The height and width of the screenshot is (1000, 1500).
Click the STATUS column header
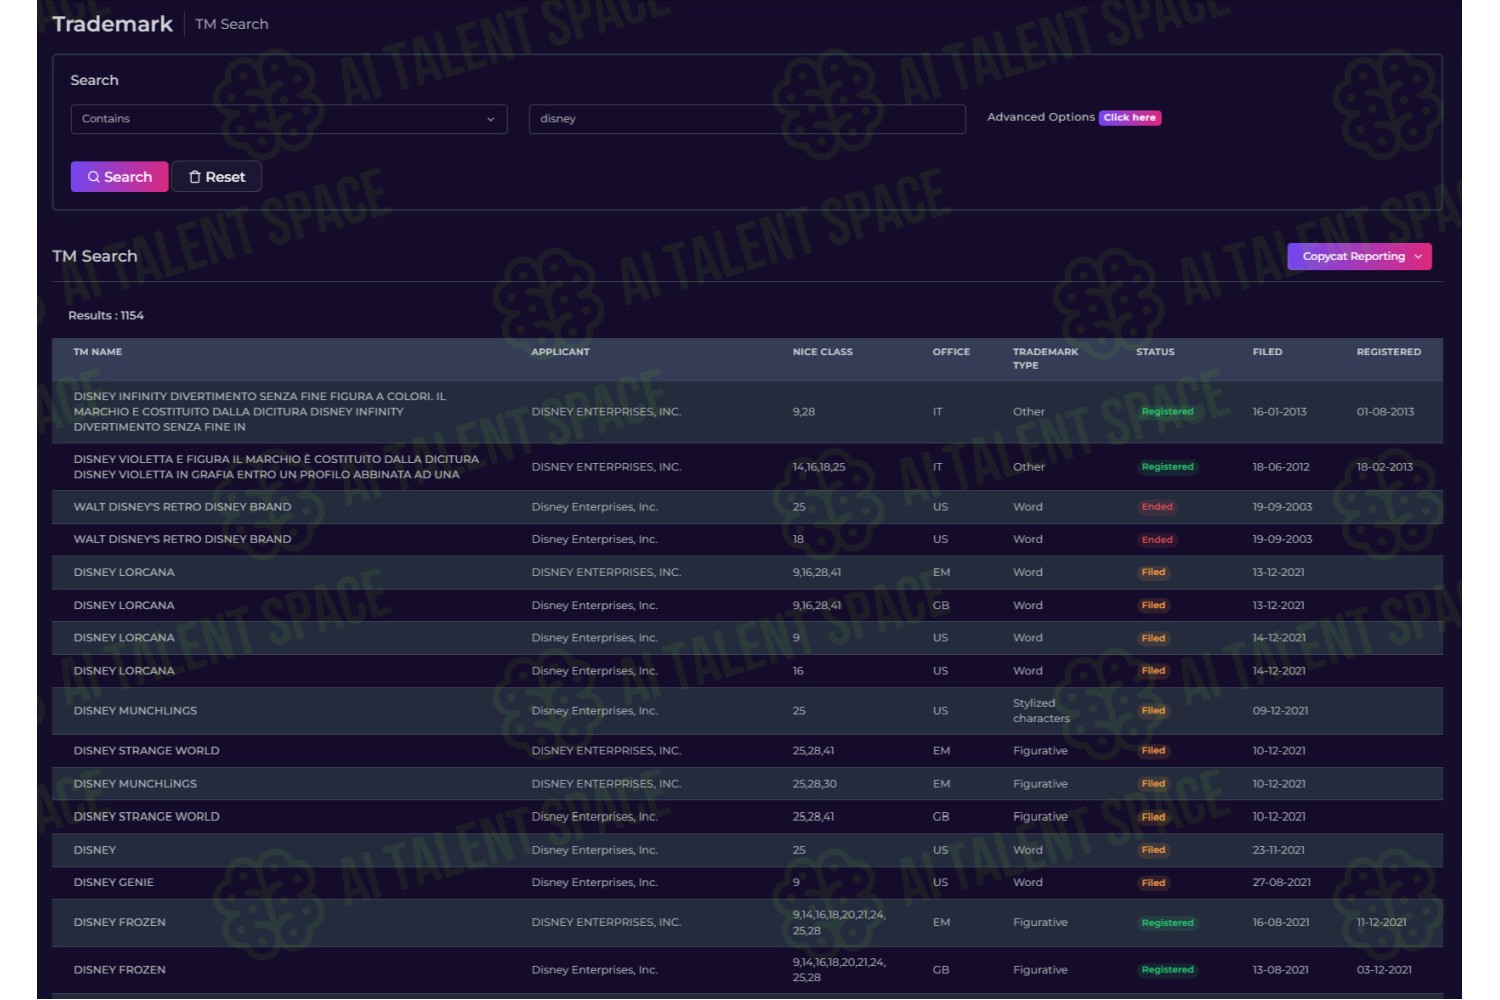click(x=1155, y=352)
